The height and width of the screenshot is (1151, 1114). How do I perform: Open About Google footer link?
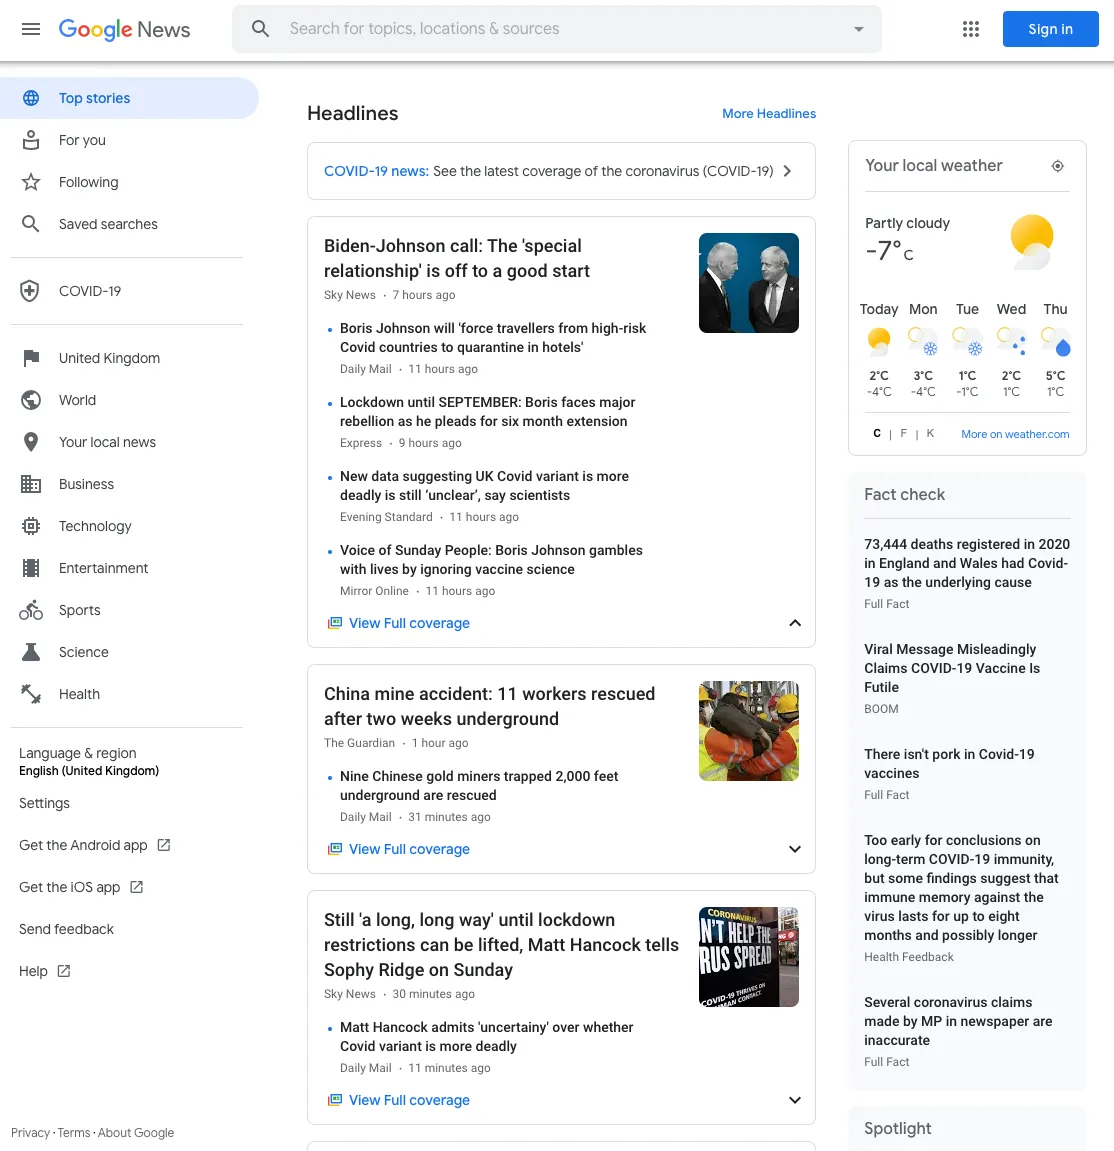(x=136, y=1133)
